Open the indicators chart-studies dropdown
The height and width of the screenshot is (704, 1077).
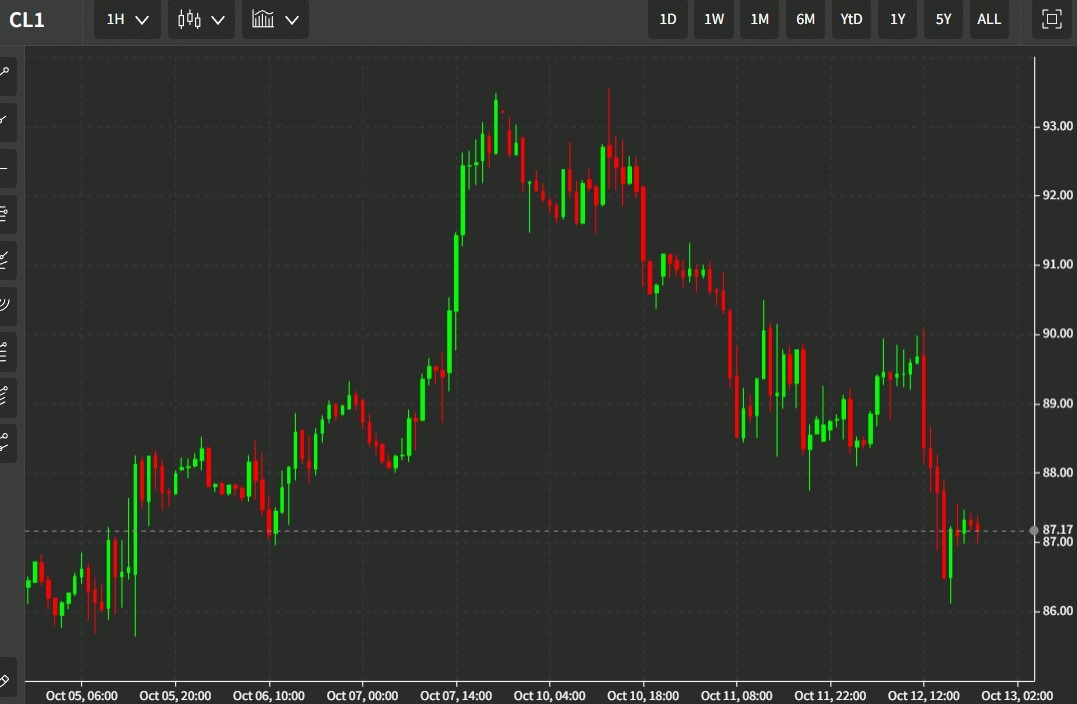point(275,19)
